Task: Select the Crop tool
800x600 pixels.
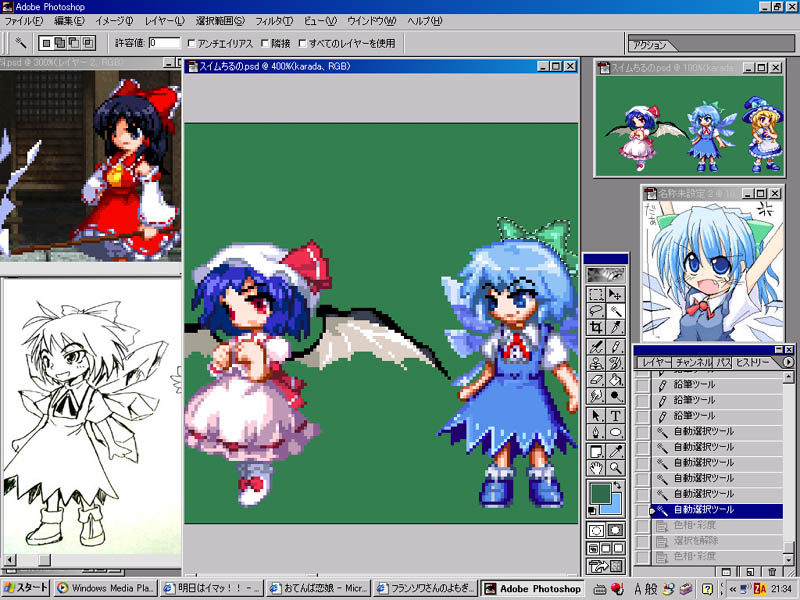Action: click(x=596, y=327)
